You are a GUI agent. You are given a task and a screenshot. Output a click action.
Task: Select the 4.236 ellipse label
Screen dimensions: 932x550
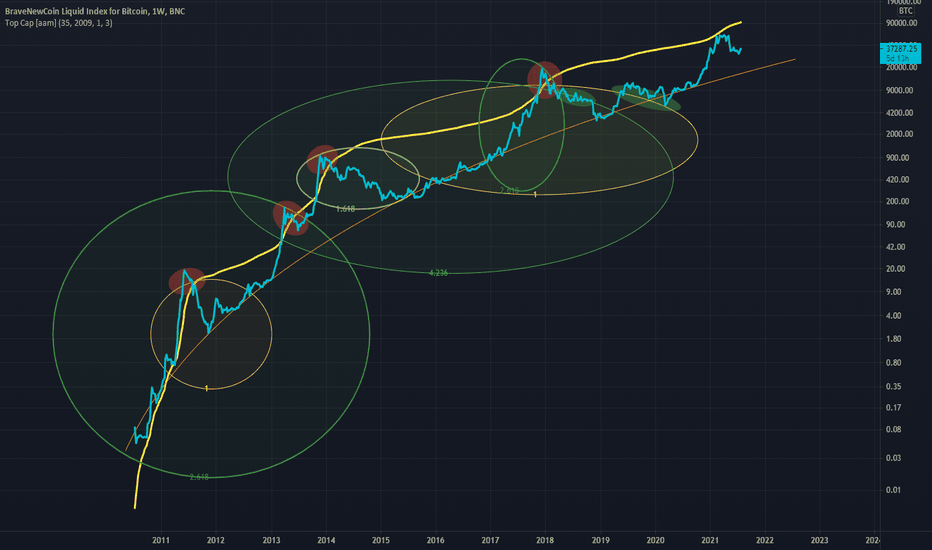[438, 273]
